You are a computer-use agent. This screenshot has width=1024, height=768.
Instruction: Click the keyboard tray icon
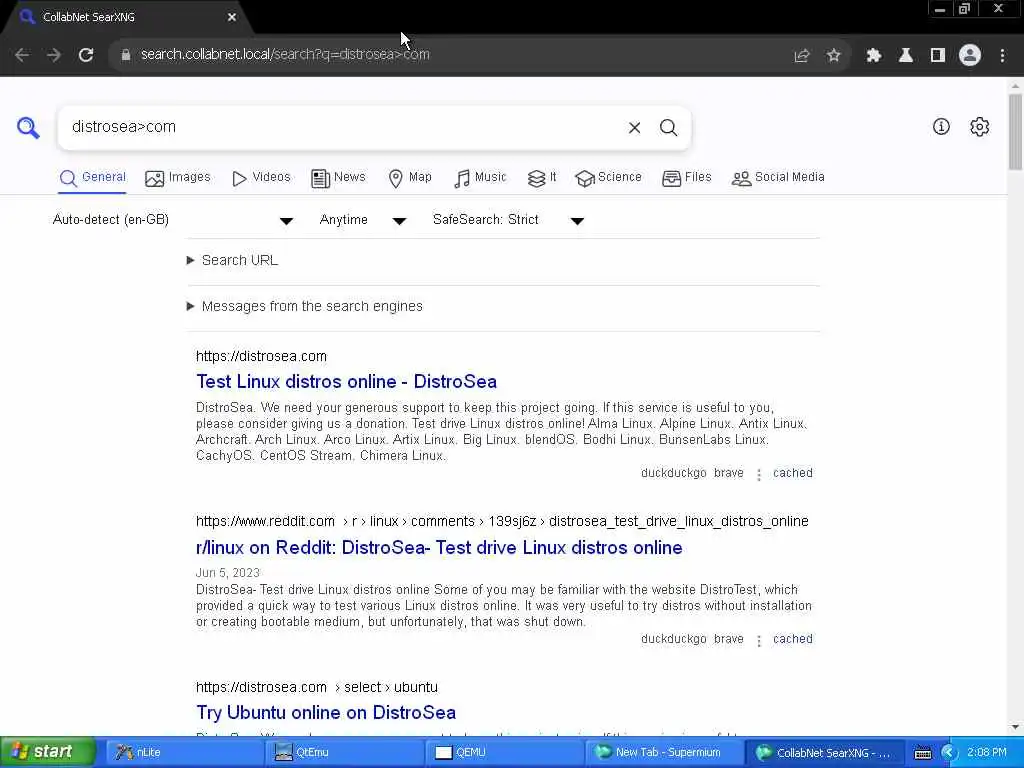point(922,754)
